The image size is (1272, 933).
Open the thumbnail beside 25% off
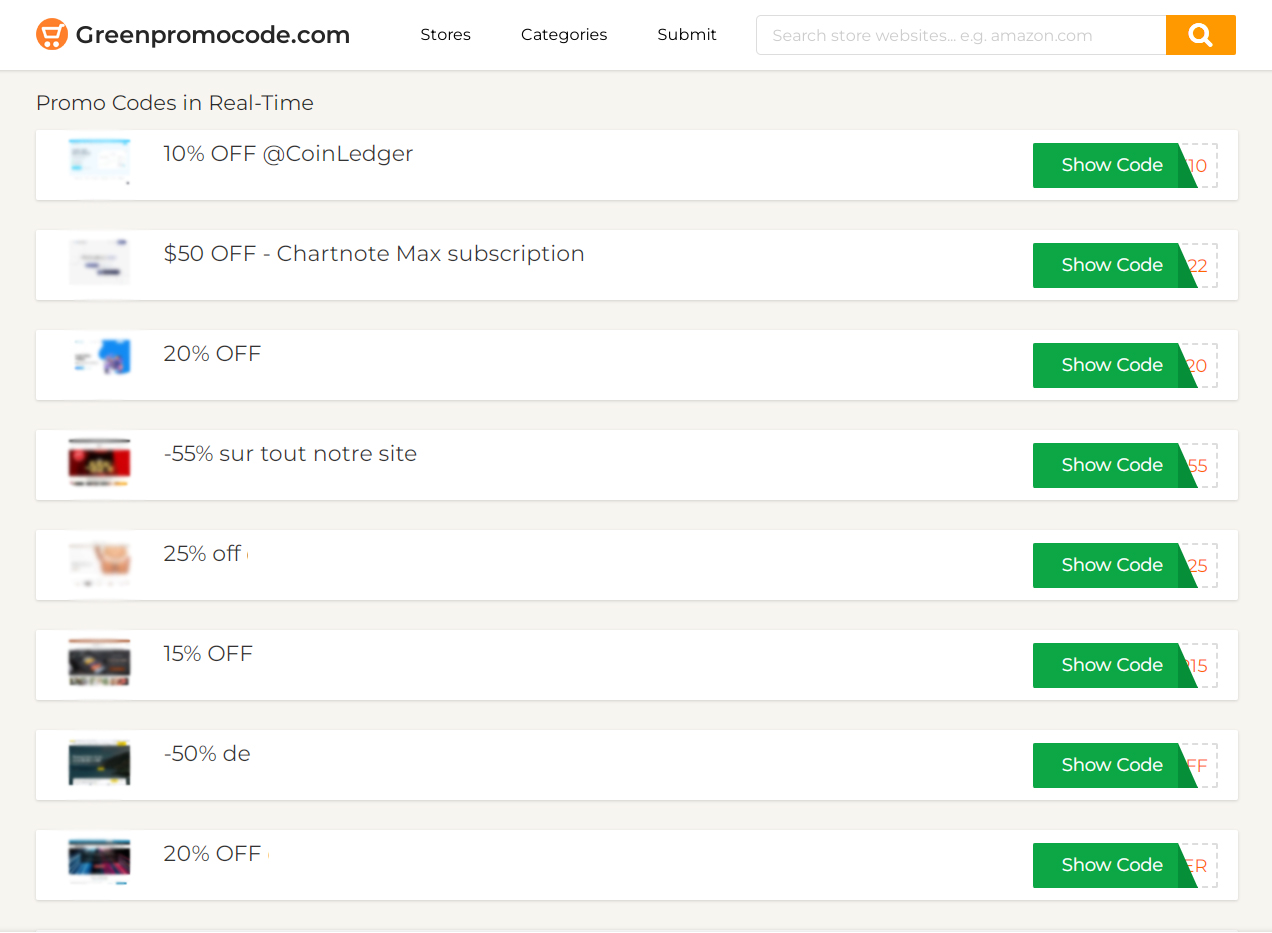coord(100,562)
